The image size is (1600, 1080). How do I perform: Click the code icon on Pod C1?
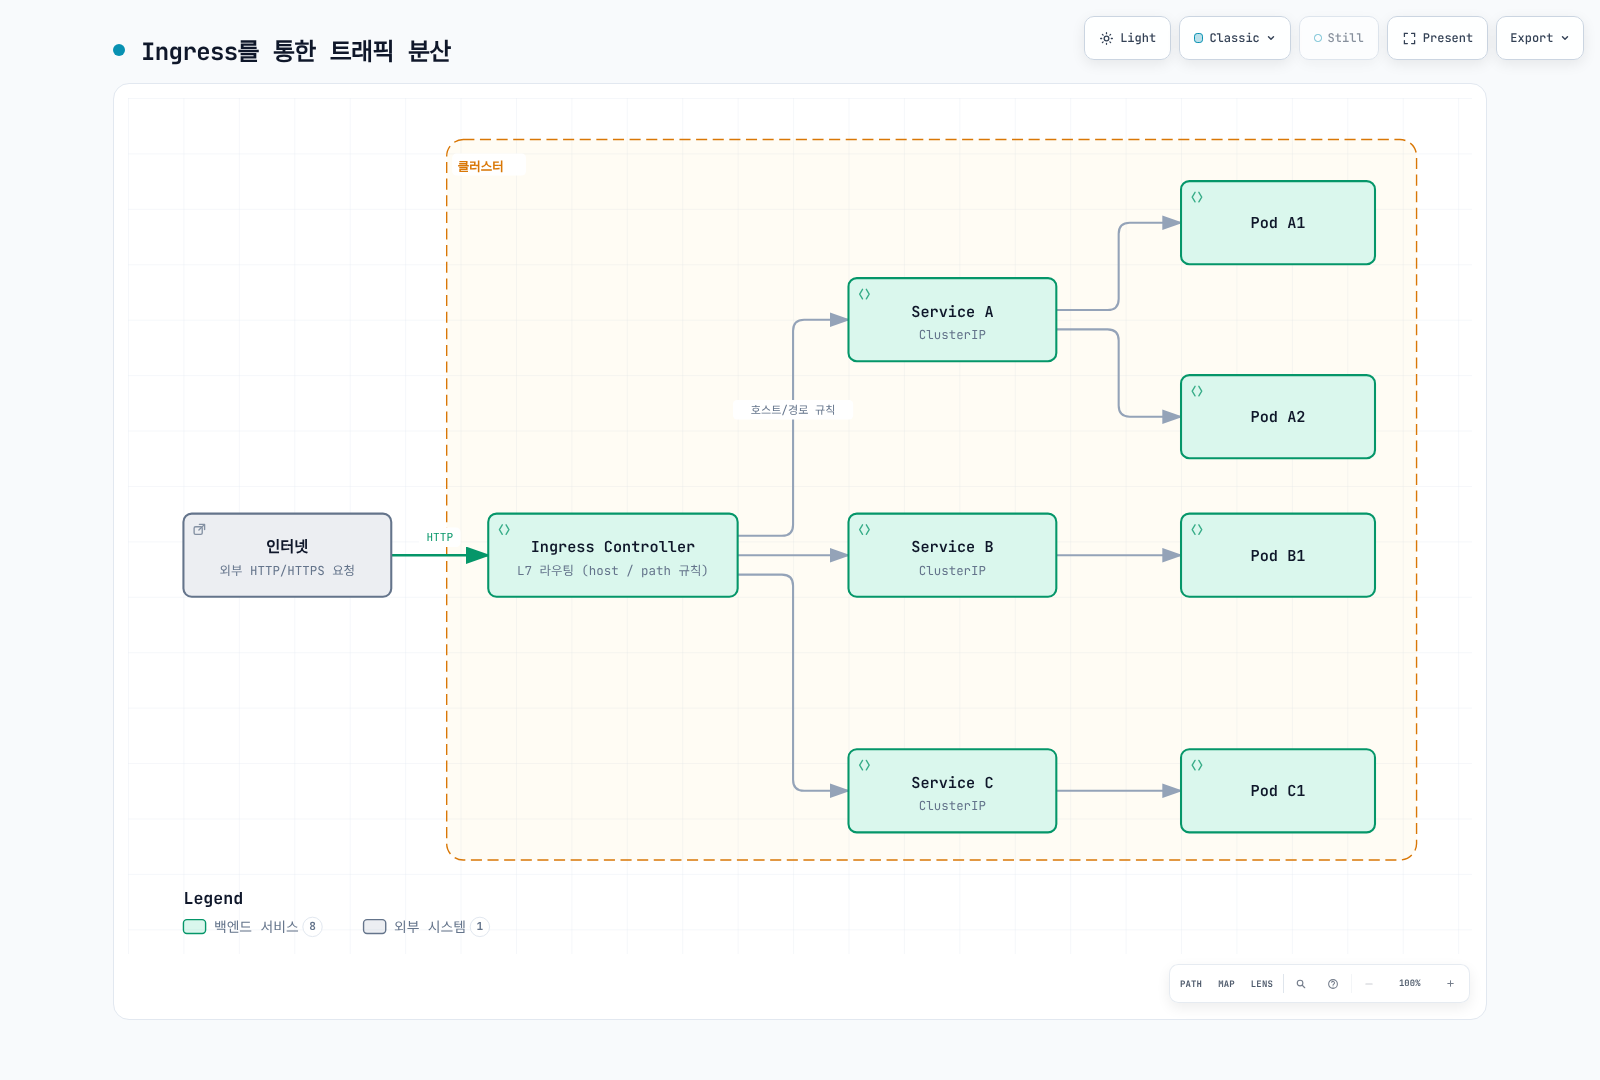pos(1197,765)
